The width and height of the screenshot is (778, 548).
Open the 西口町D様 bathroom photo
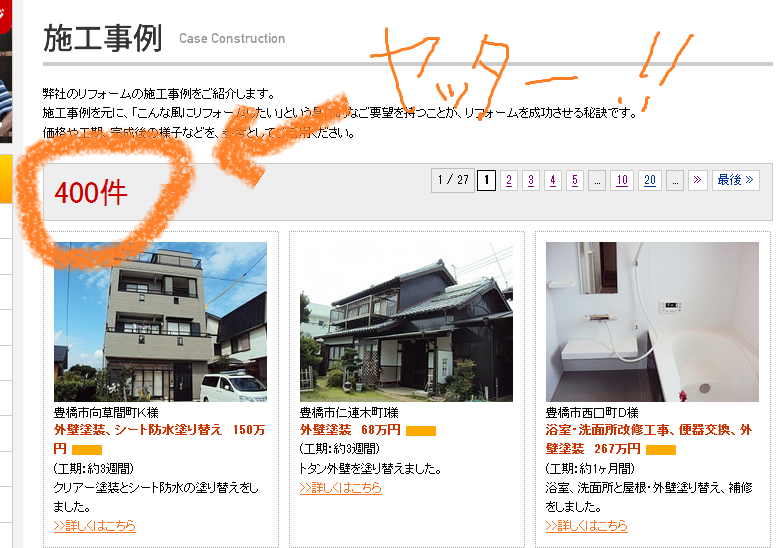[x=652, y=322]
